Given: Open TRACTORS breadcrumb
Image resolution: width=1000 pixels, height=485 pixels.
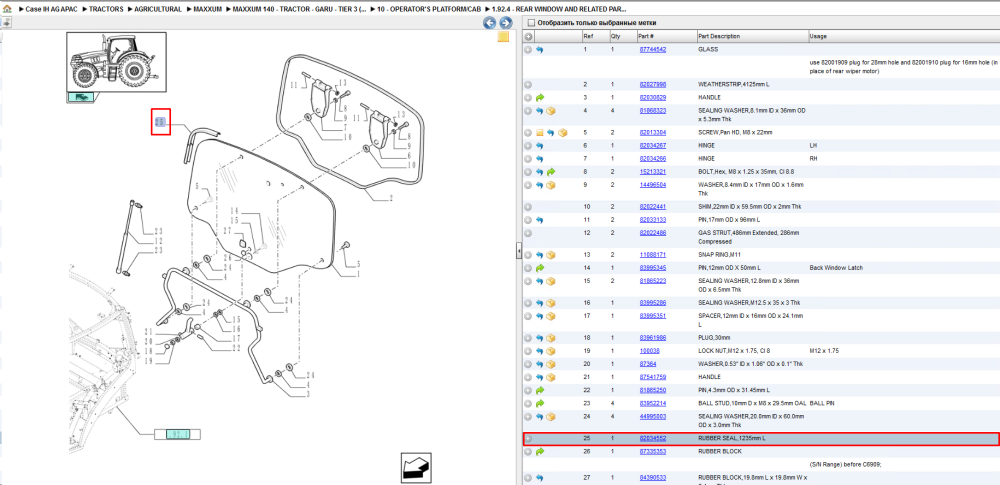Looking at the screenshot, I should pyautogui.click(x=106, y=10).
